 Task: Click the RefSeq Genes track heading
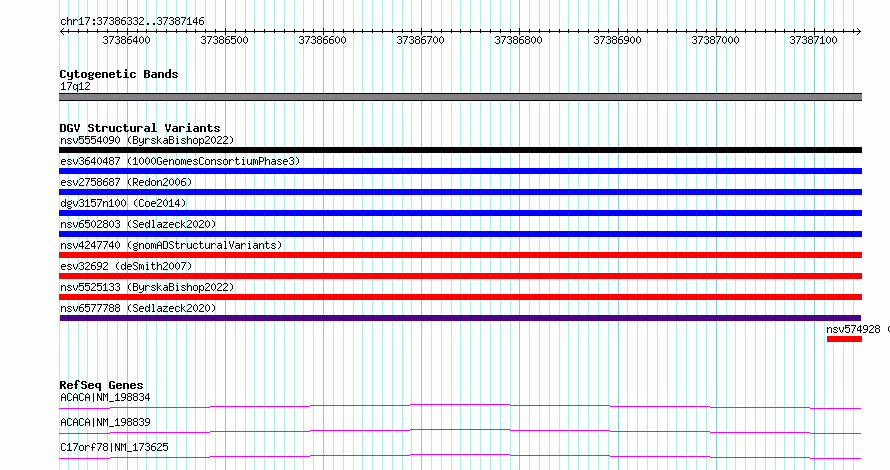pos(101,385)
